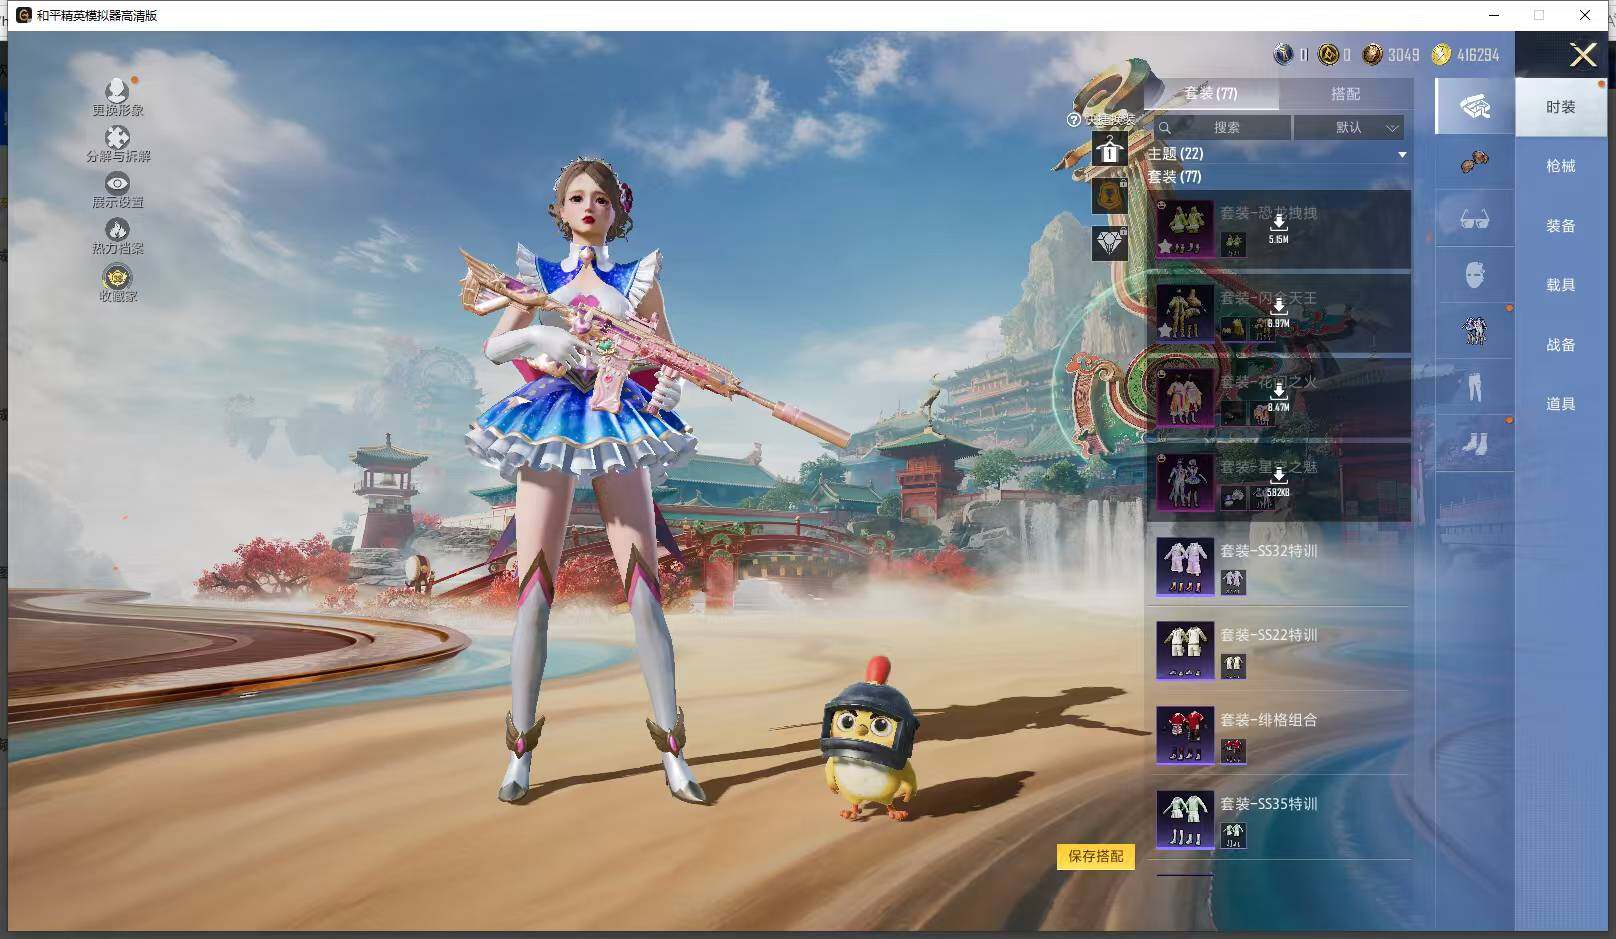Click the small item icon under 恐龙拽拽
Image resolution: width=1616 pixels, height=939 pixels.
tap(1233, 243)
